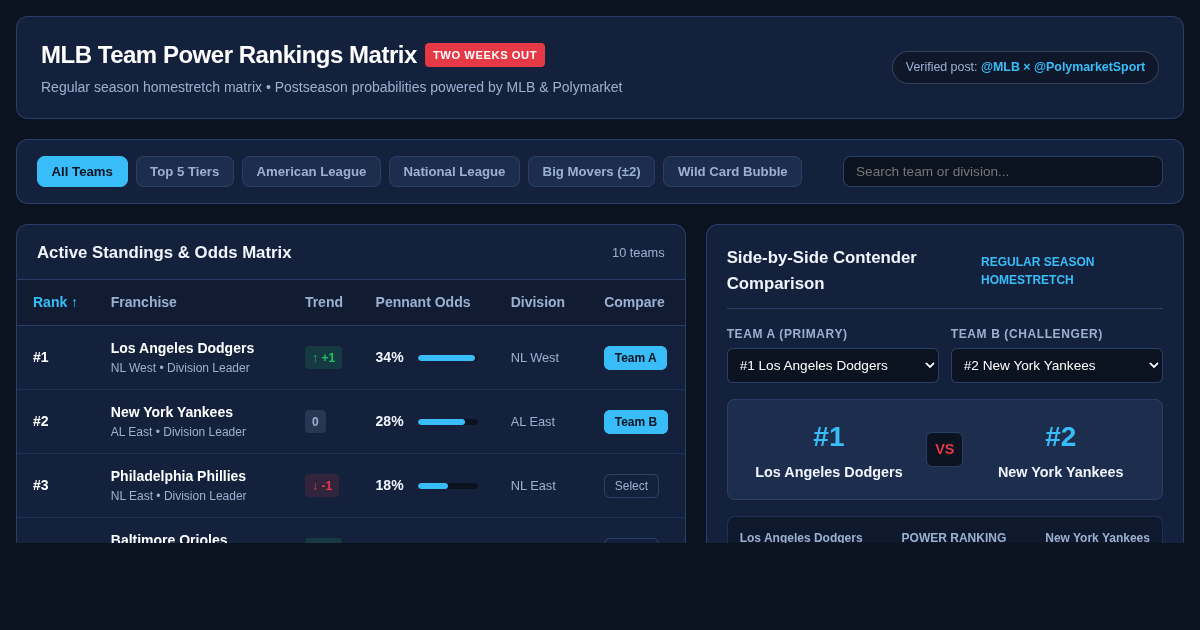Viewport: 1200px width, 630px height.
Task: Open the @PolymarketSport link
Action: [1089, 67]
